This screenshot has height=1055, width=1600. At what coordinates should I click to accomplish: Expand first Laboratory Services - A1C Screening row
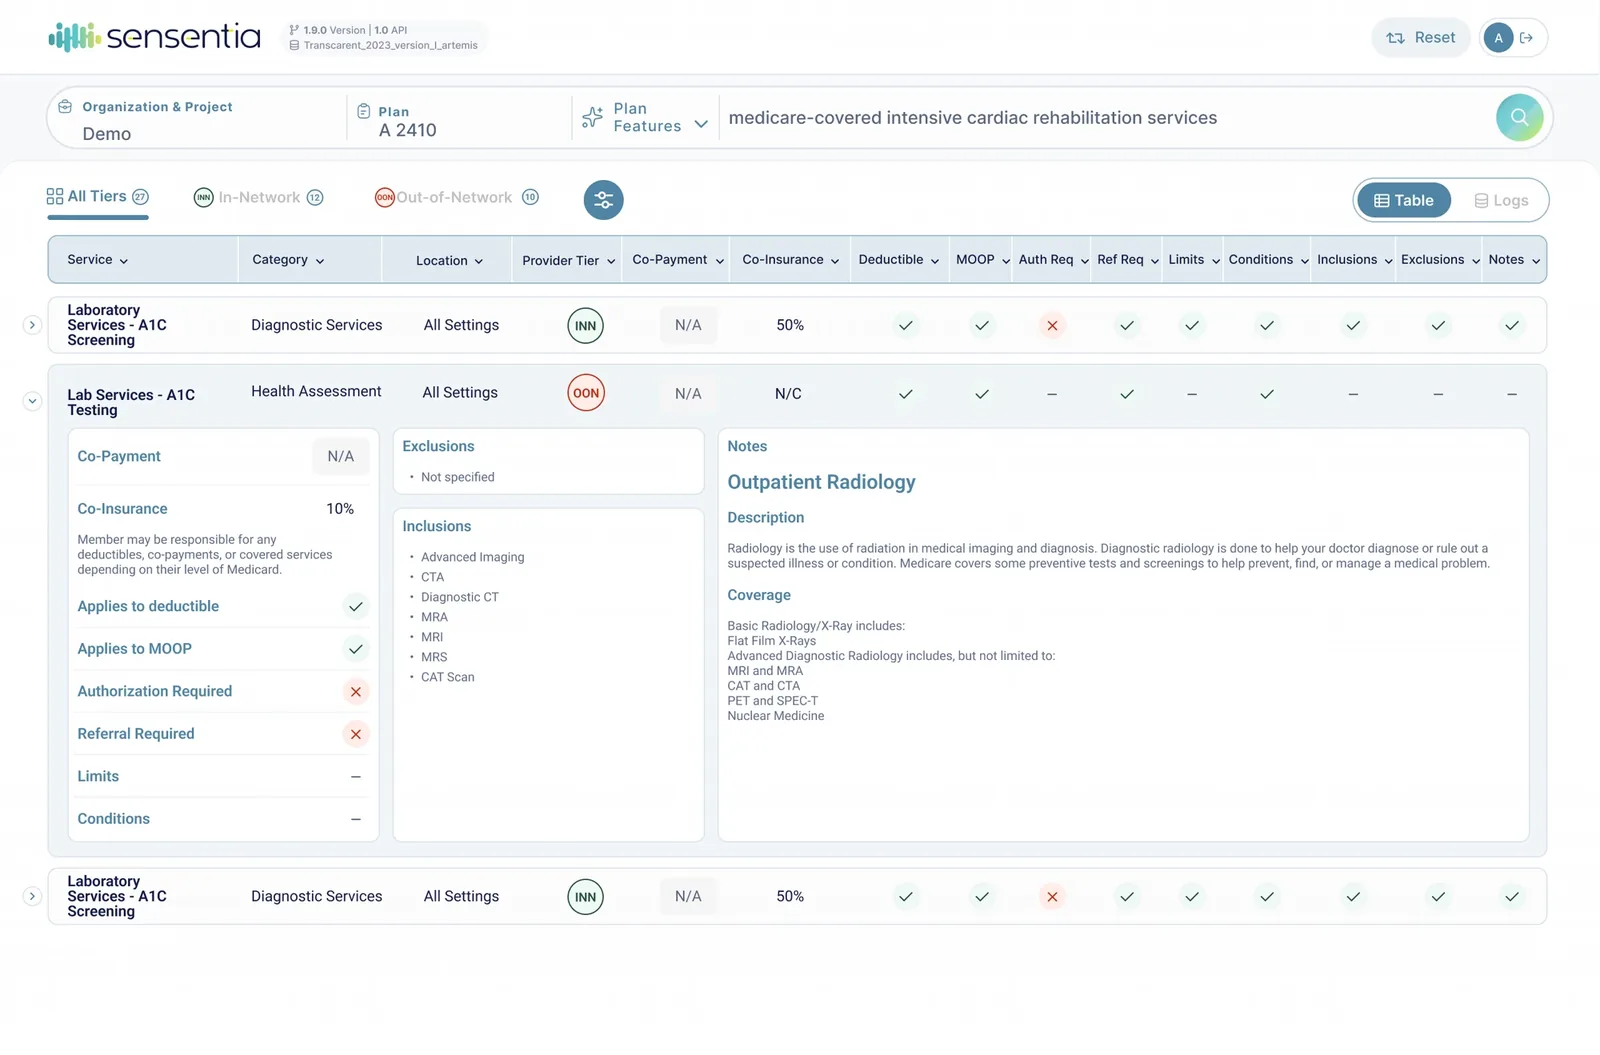click(x=32, y=325)
